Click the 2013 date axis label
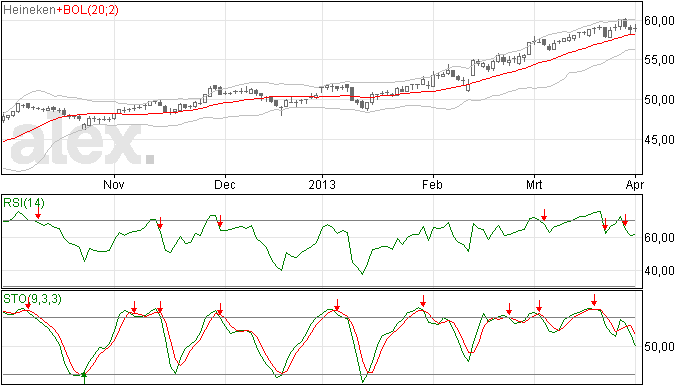Screen dimensions: 690x387 tap(322, 184)
